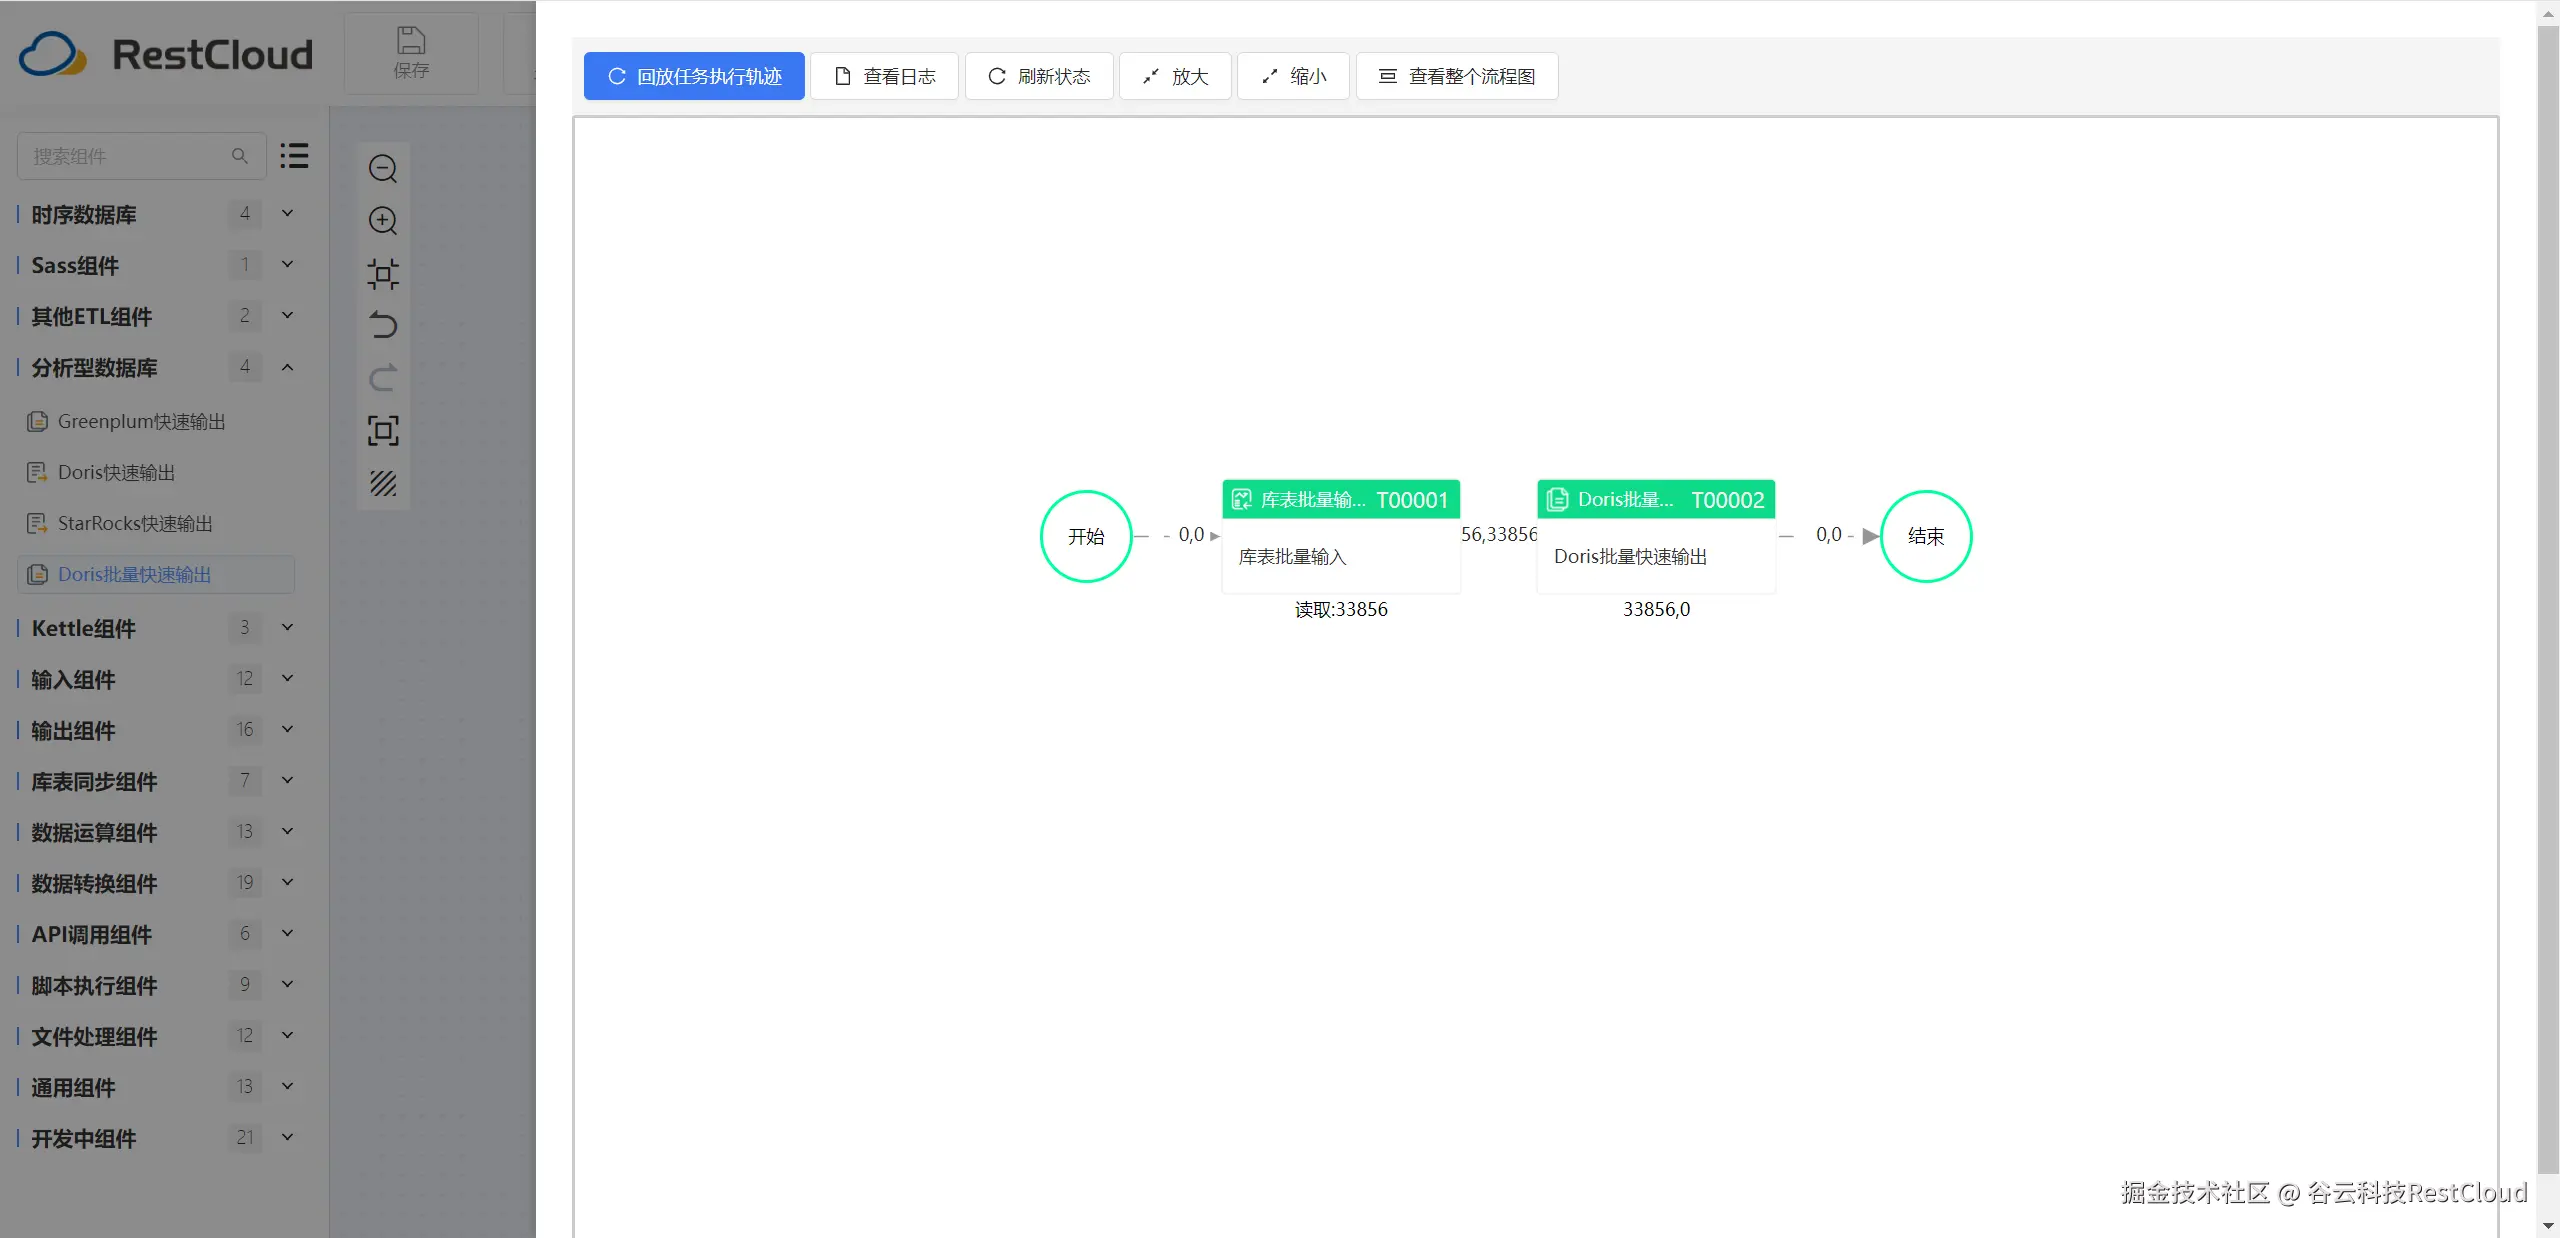
Task: Click Doris批量快速输出 node body text
Action: point(1631,557)
